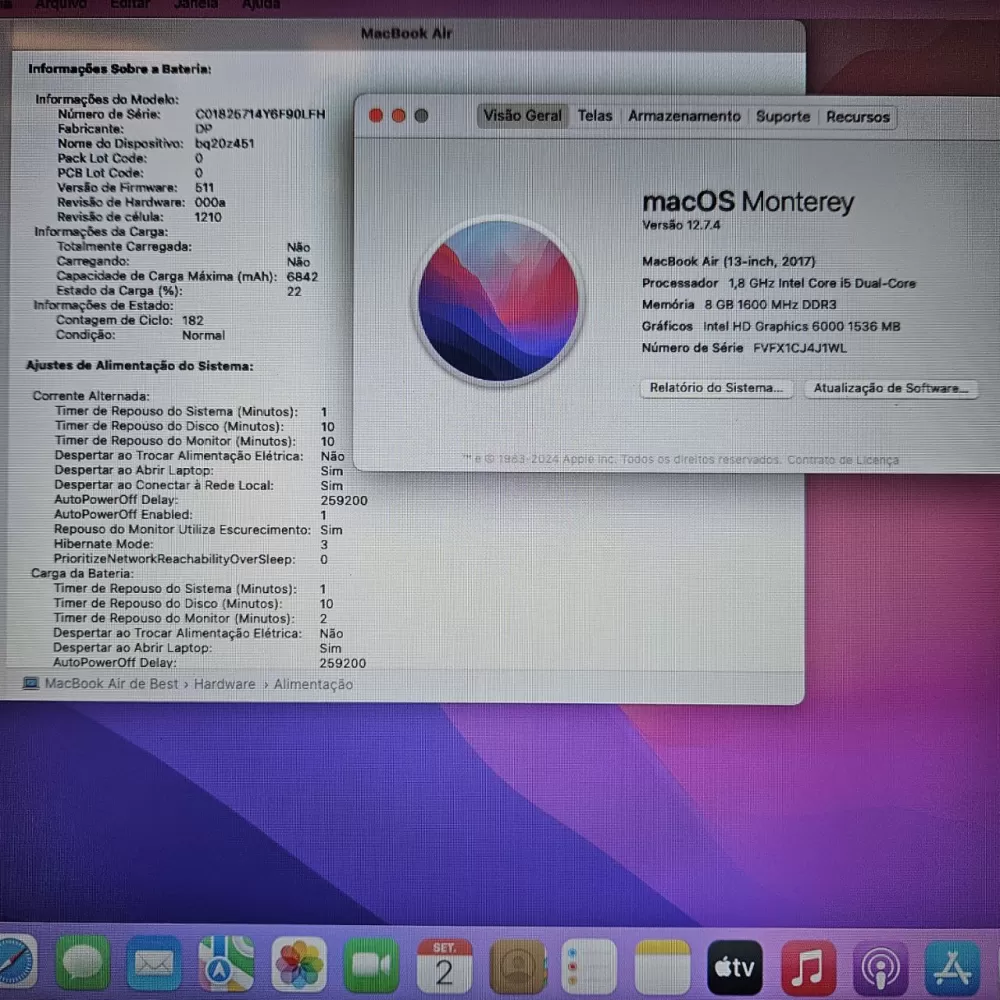Click the "Condição:" value "Normal"
The height and width of the screenshot is (1000, 1000).
[203, 335]
